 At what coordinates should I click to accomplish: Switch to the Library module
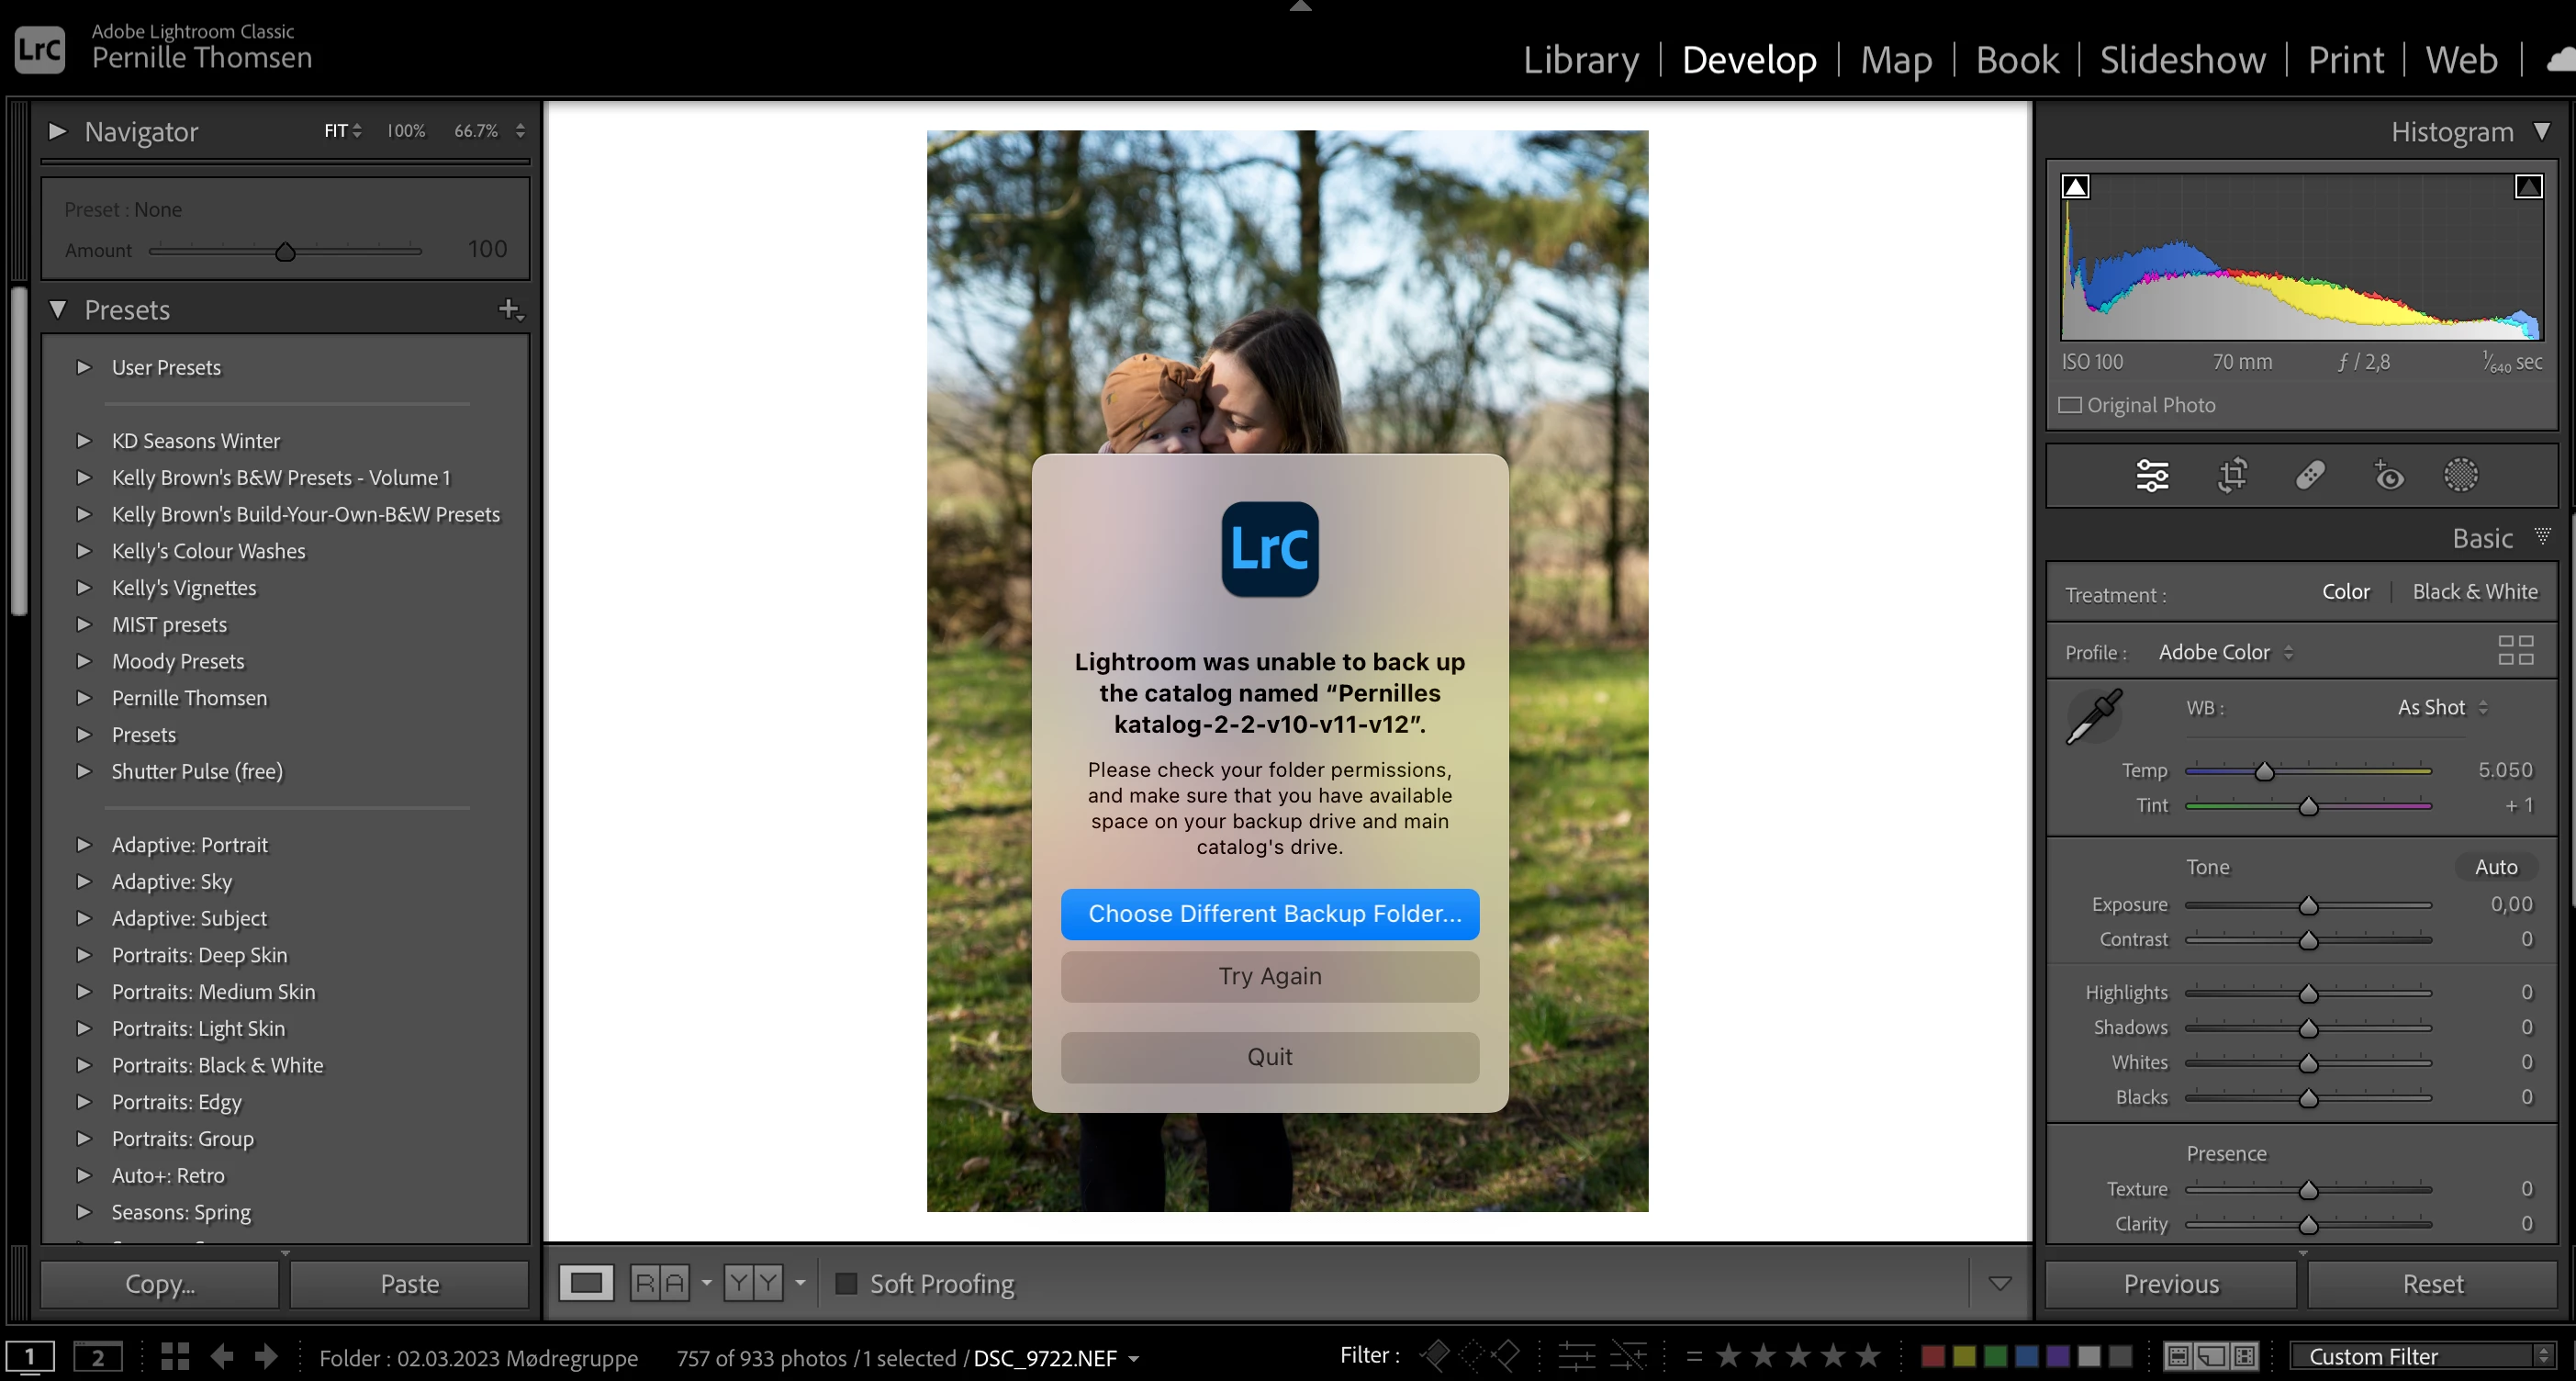tap(1580, 60)
